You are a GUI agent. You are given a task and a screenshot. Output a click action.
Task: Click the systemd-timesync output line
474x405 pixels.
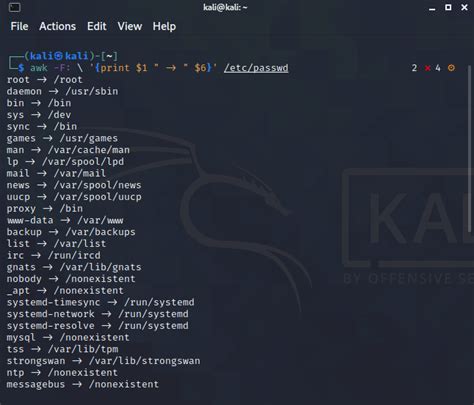point(100,302)
